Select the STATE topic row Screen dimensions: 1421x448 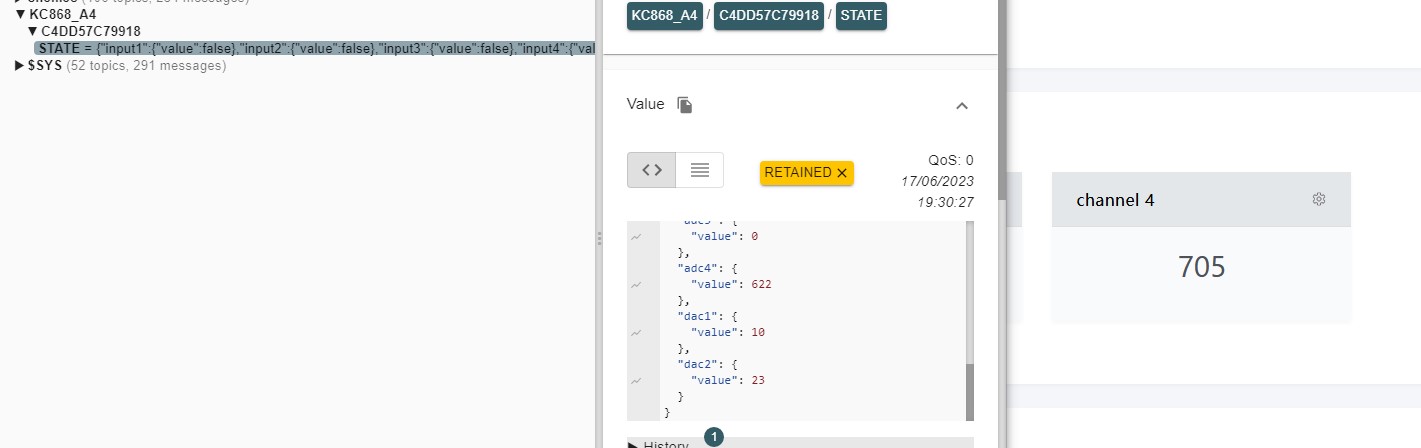(300, 48)
